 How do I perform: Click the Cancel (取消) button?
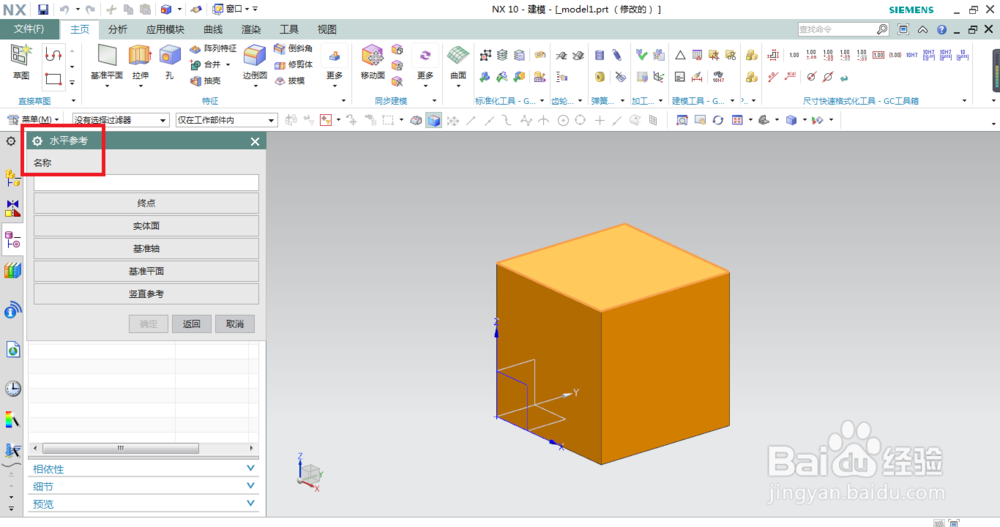235,323
